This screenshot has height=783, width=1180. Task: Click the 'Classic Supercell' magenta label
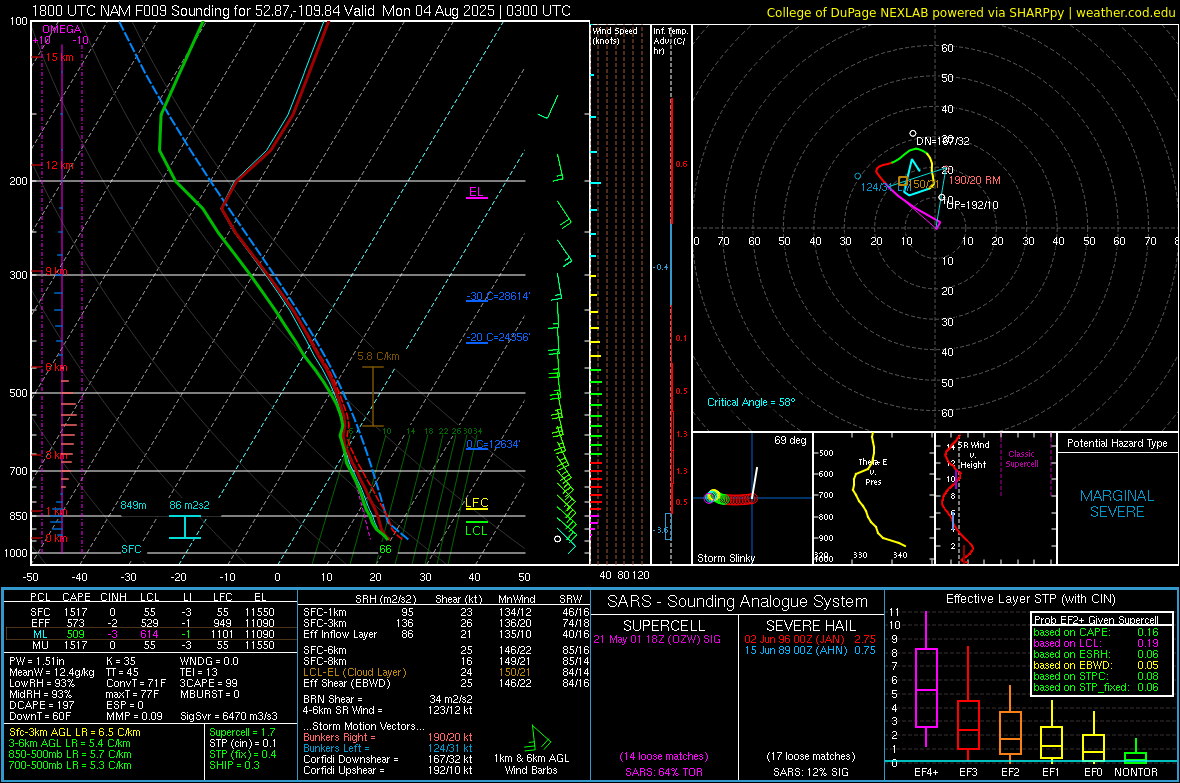click(x=1021, y=459)
